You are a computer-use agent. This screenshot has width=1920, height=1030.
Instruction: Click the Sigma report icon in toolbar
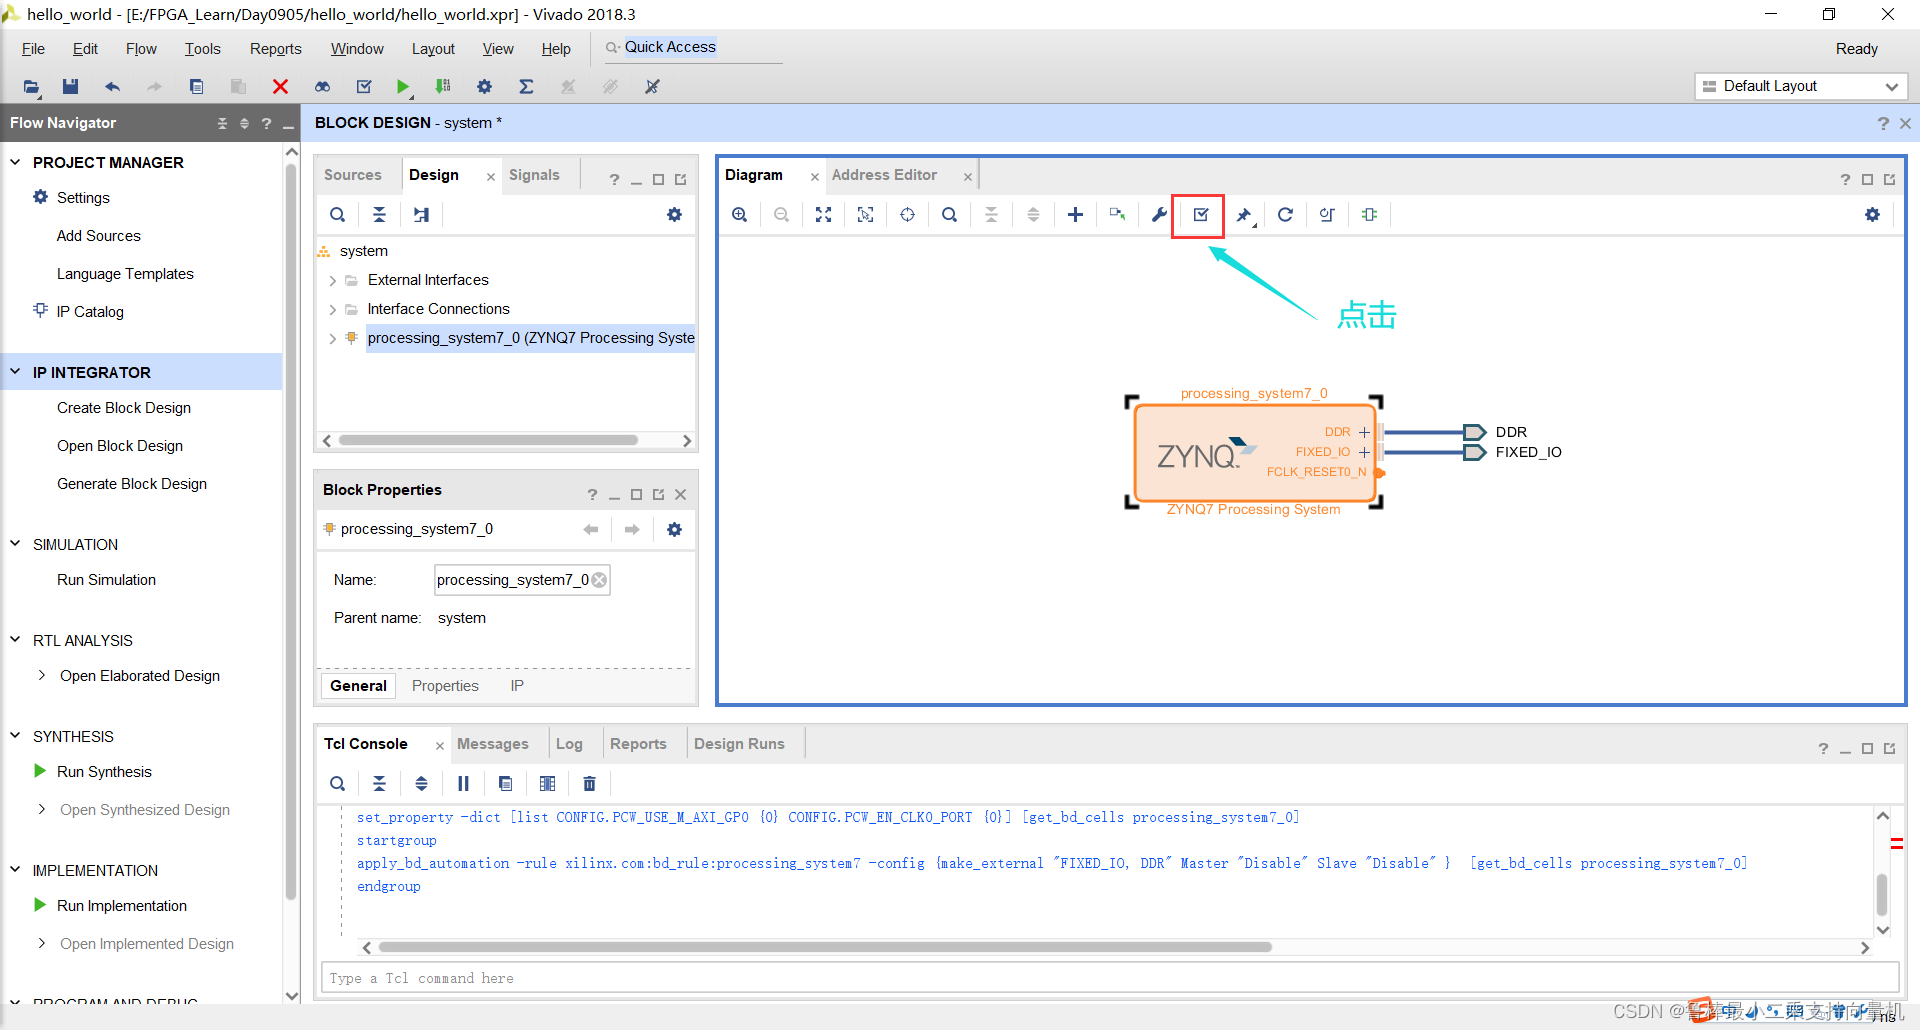point(526,87)
